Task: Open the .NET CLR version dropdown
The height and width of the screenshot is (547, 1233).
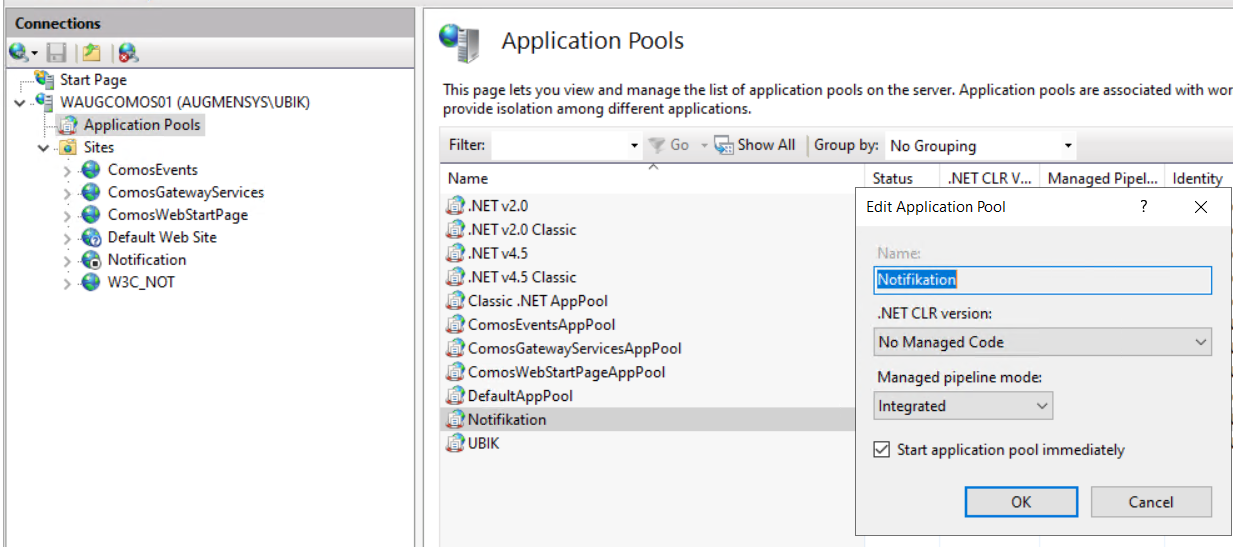Action: click(1042, 342)
